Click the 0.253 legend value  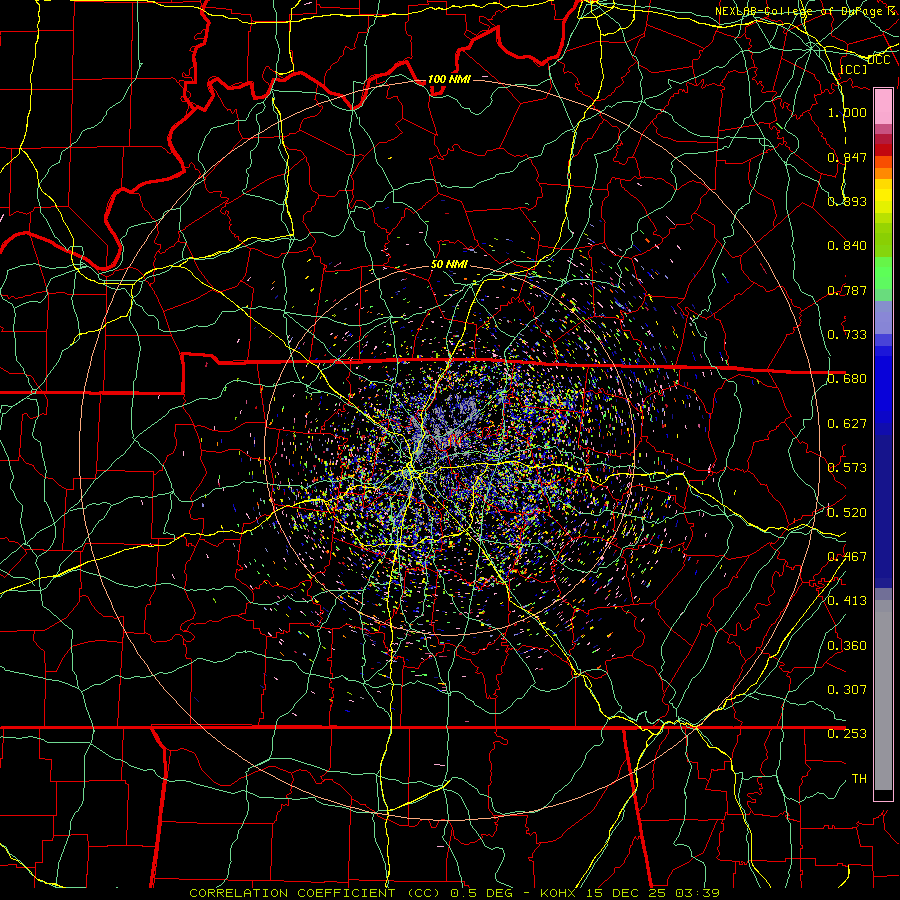click(x=847, y=734)
